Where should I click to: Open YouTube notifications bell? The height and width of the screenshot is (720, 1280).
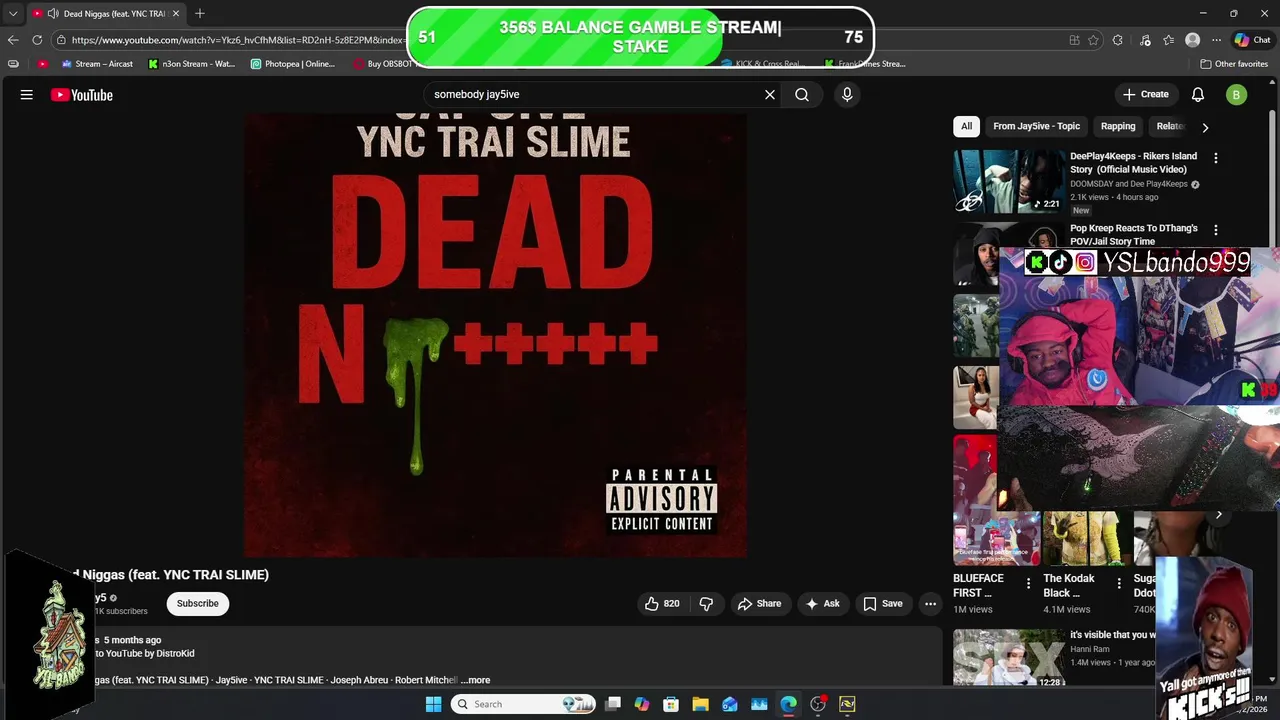pos(1198,94)
